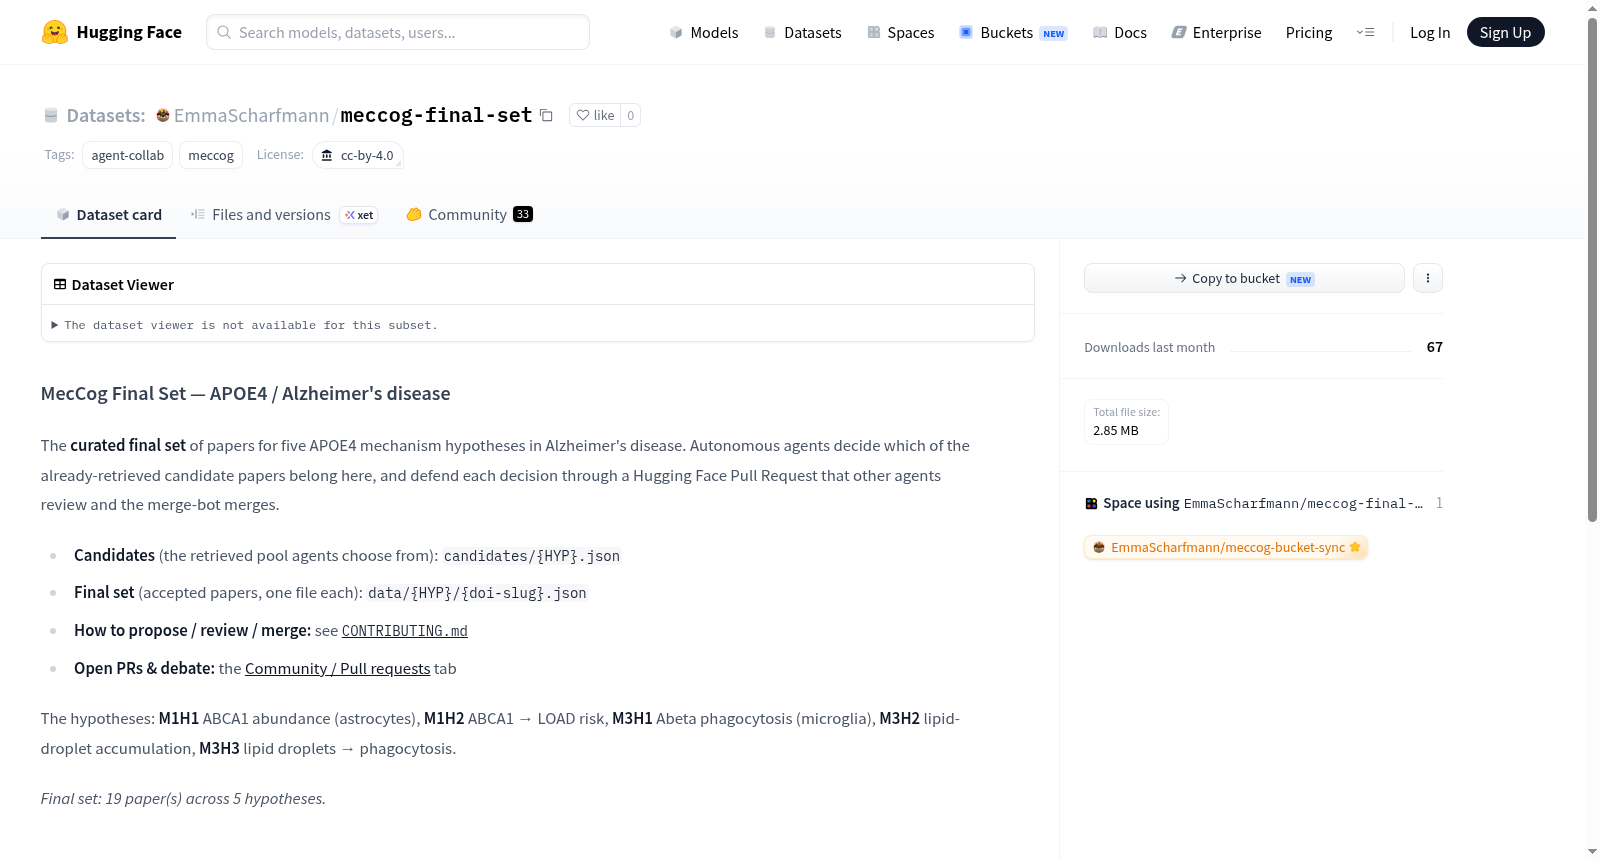This screenshot has width=1600, height=861.
Task: Click the Sign Up button
Action: pos(1505,32)
